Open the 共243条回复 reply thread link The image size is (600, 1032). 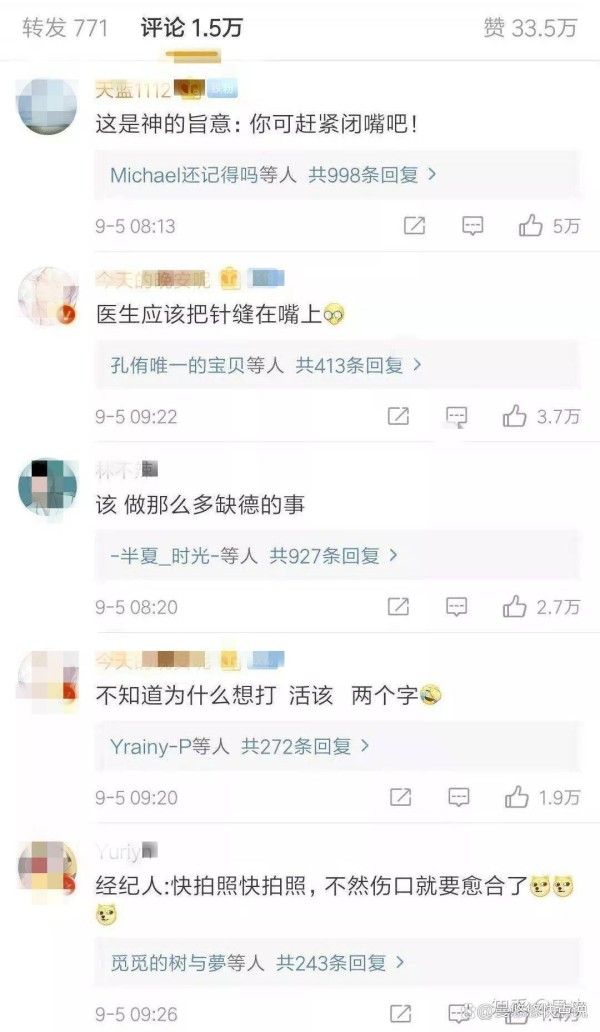(x=339, y=962)
